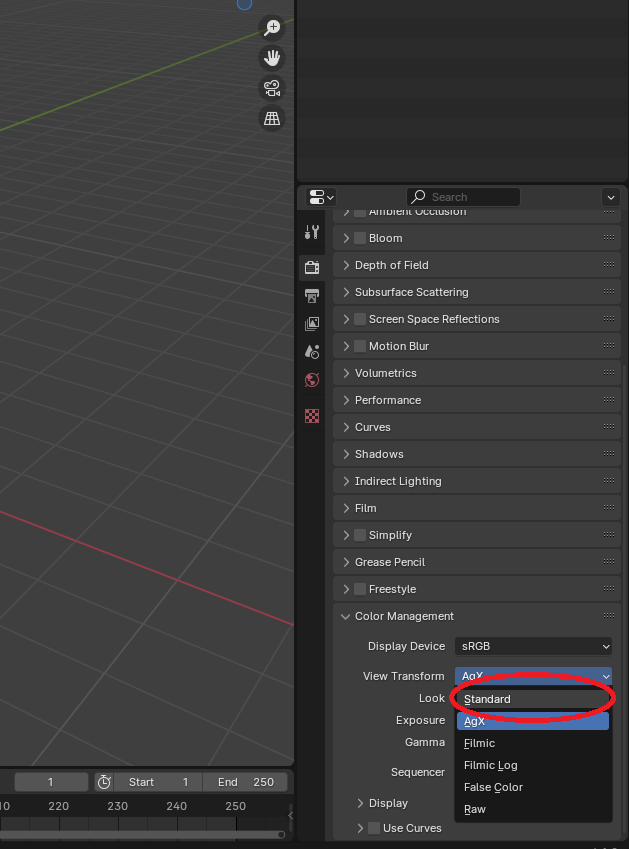Expand the Grease Pencil panel
This screenshot has height=849, width=629.
[x=476, y=562]
